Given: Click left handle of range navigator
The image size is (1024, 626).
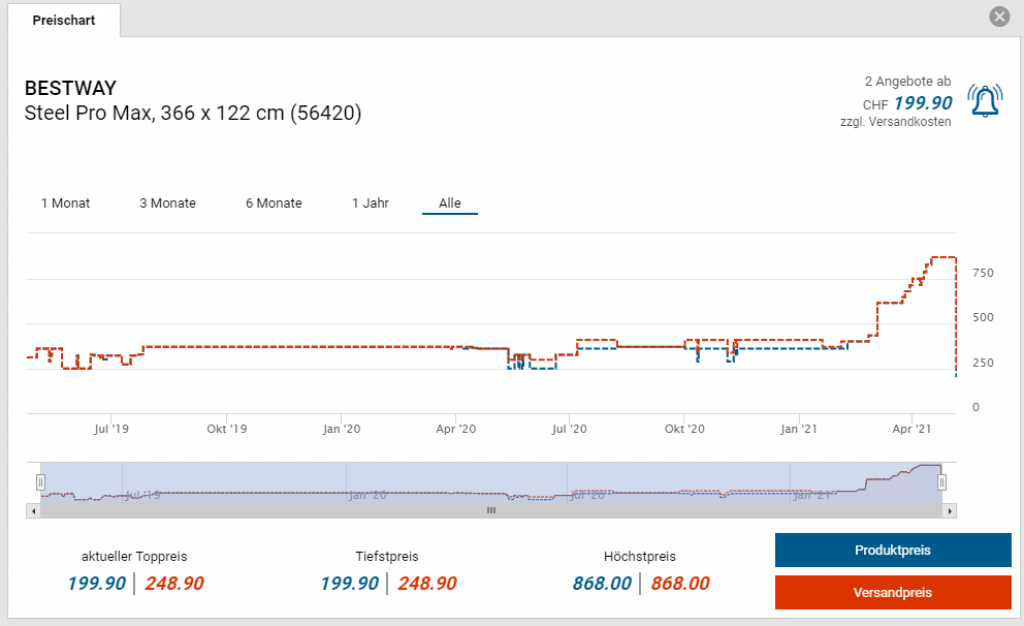Looking at the screenshot, I should point(41,482).
